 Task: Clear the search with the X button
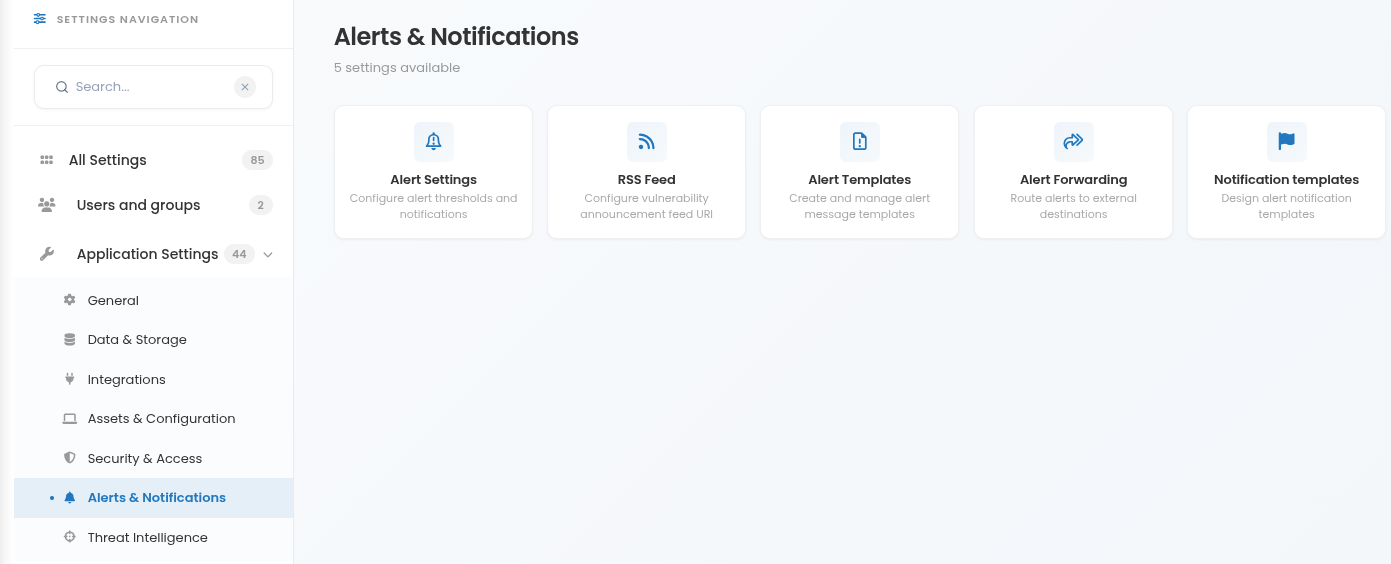tap(245, 87)
